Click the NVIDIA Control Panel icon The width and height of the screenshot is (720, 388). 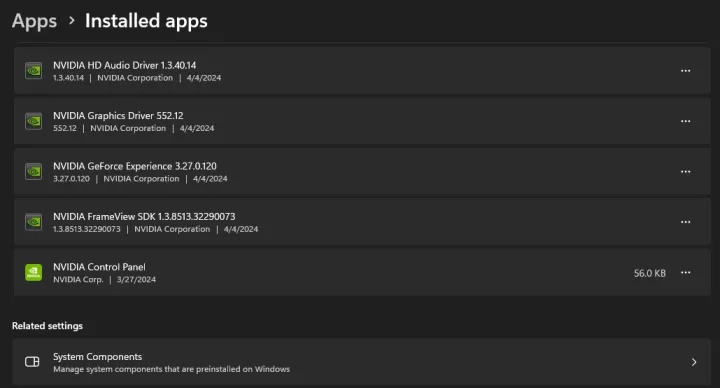pos(34,273)
